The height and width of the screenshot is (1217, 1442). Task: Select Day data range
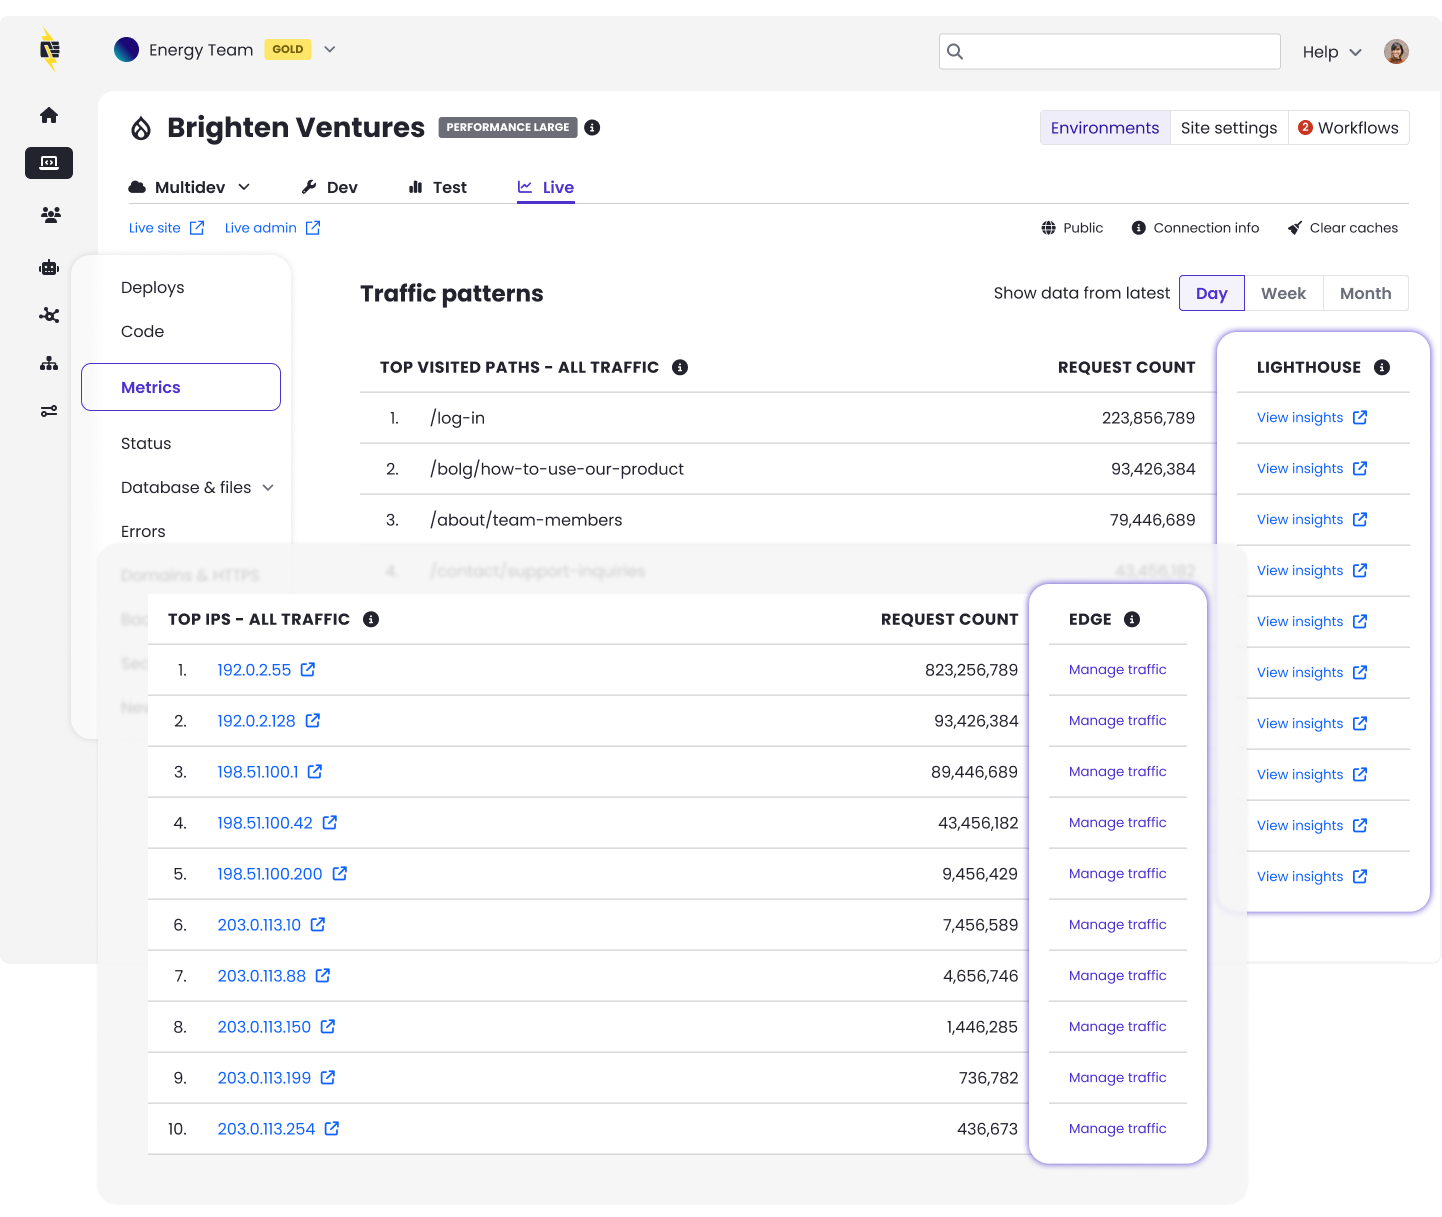[1211, 293]
